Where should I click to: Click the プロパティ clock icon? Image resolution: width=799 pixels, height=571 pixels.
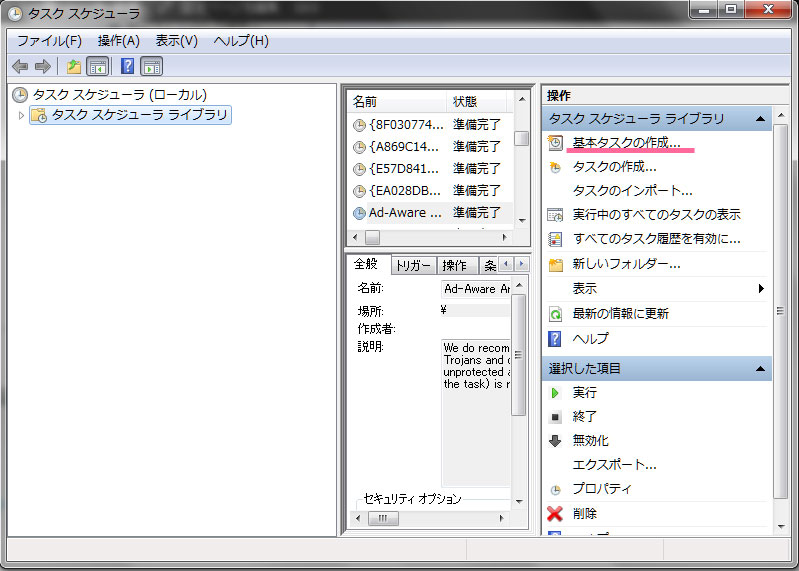[x=555, y=490]
